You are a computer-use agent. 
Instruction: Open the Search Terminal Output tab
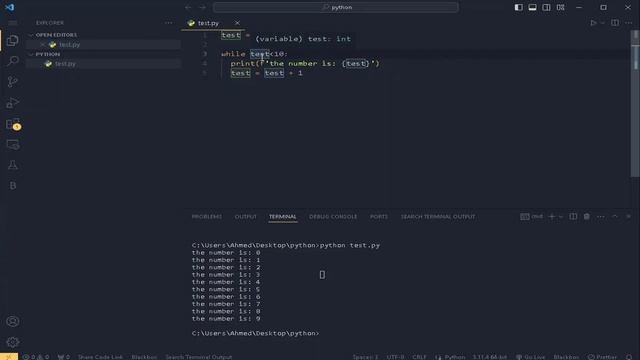click(438, 217)
